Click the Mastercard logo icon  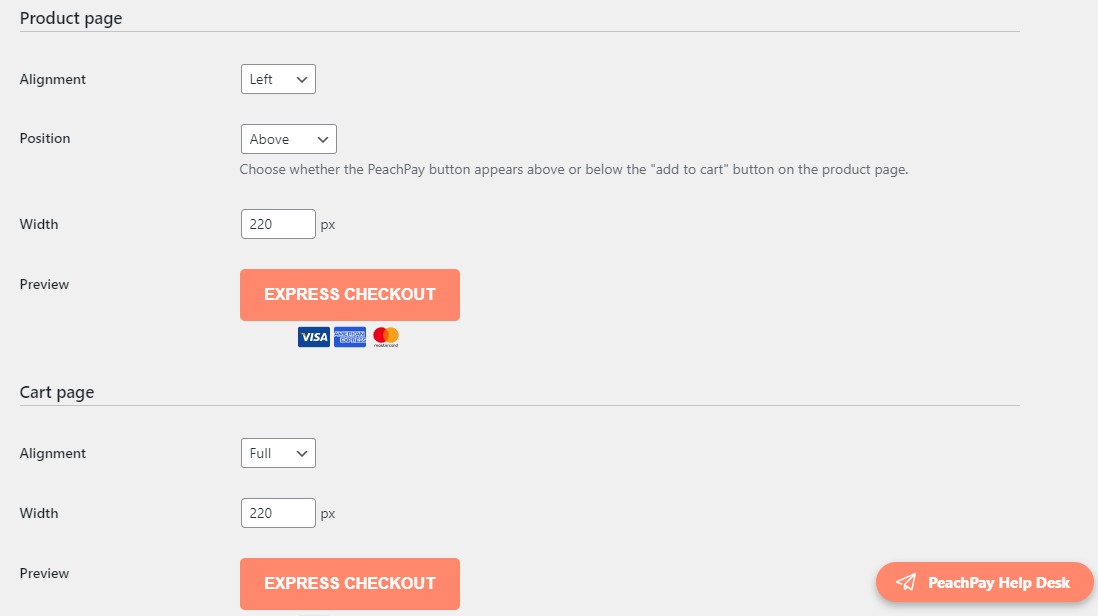pyautogui.click(x=386, y=337)
